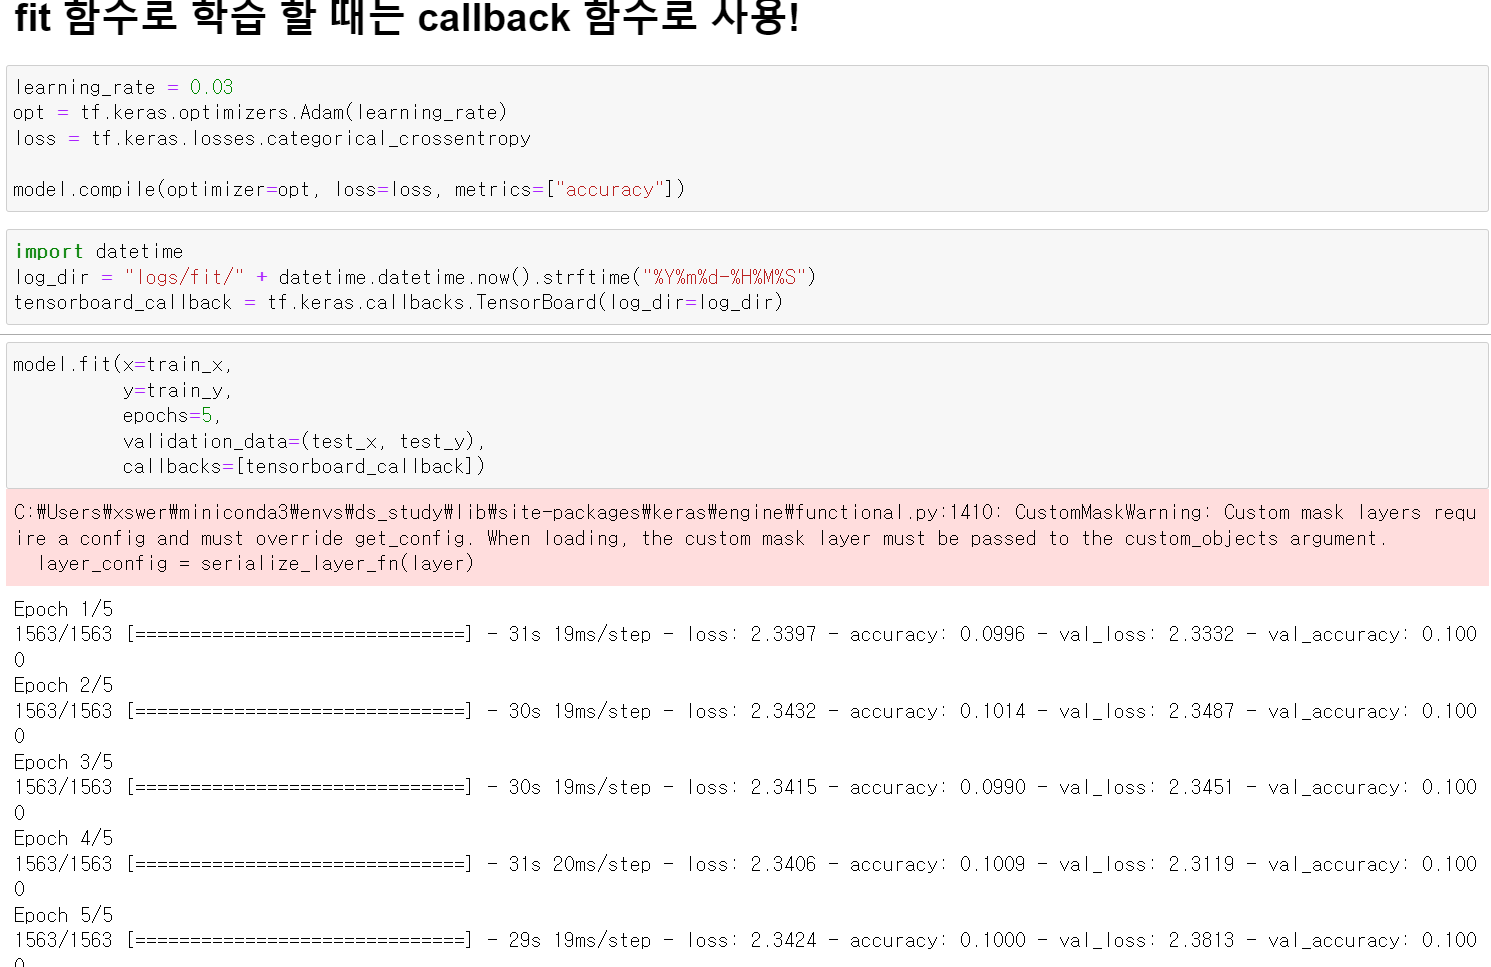The height and width of the screenshot is (967, 1491).
Task: Click the accuracy value 0.1014
Action: pos(992,711)
